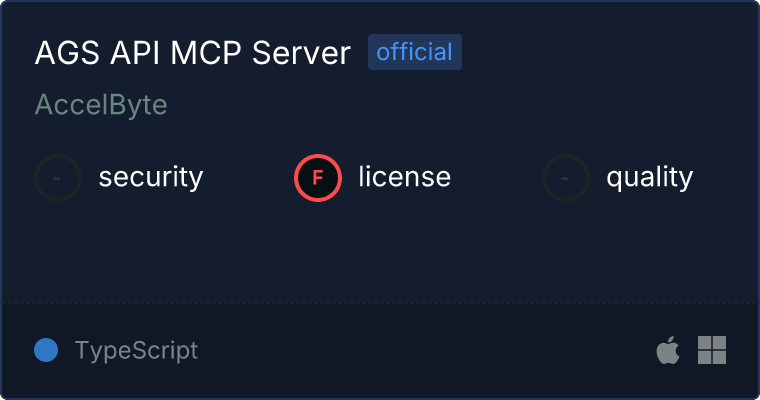The width and height of the screenshot is (760, 400).
Task: Click the blue official badge
Action: coord(415,52)
